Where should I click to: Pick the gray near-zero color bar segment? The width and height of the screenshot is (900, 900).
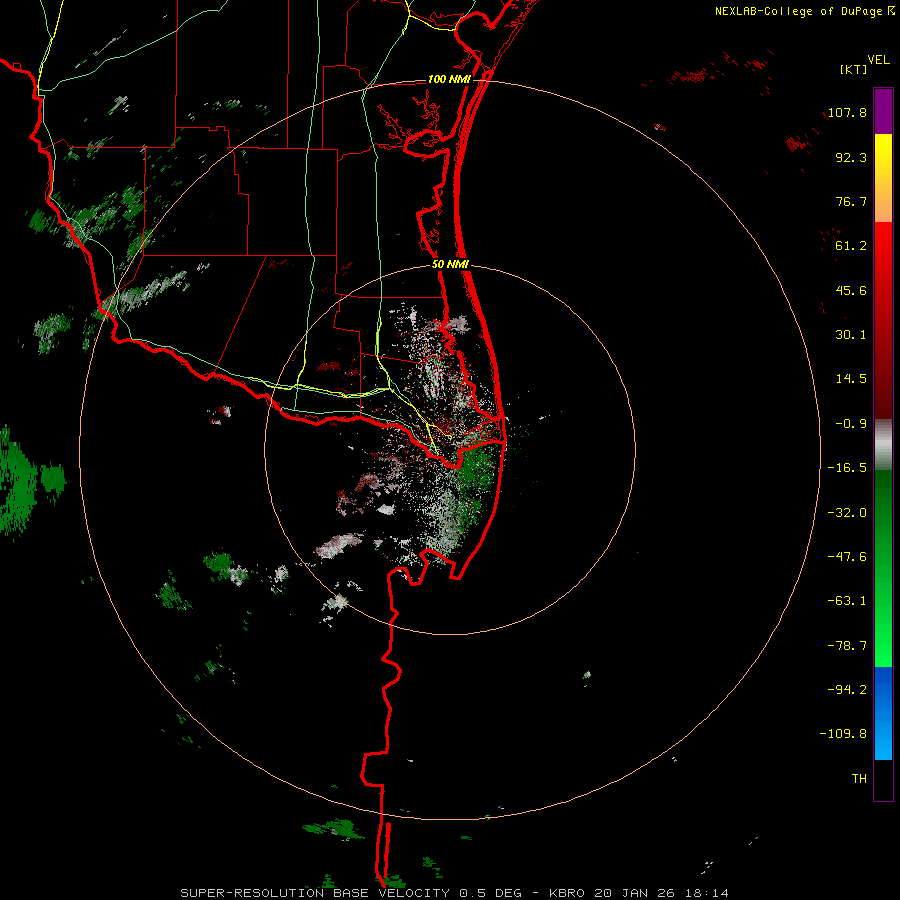coord(883,445)
